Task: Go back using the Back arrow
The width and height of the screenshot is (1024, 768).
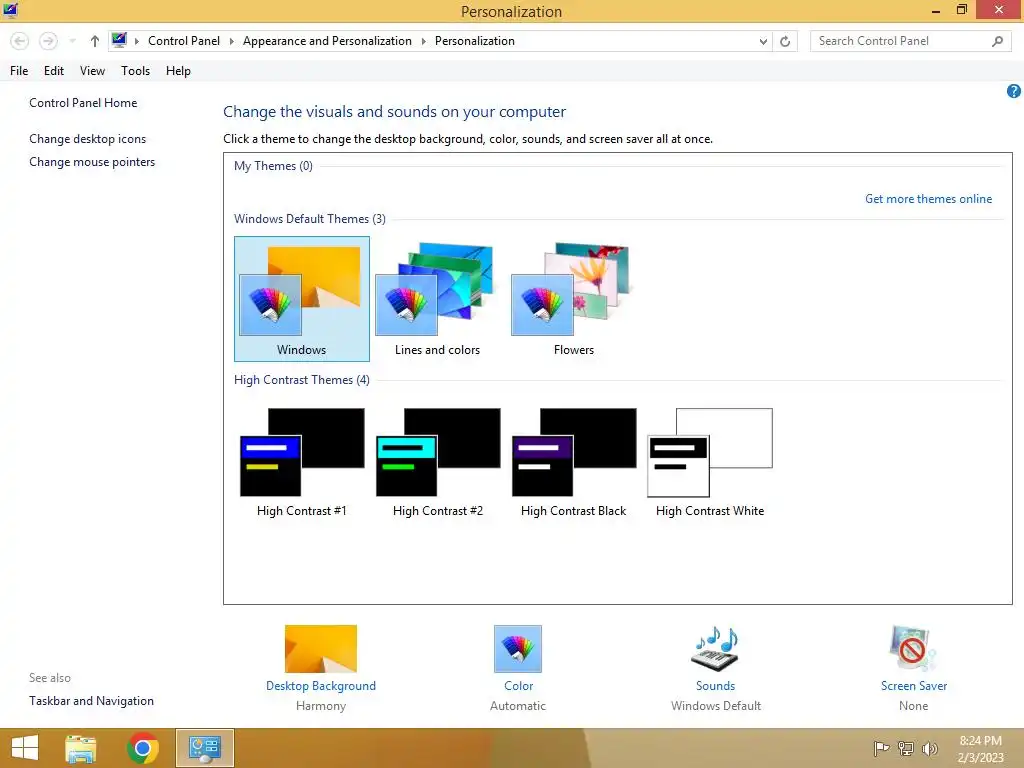Action: coord(20,41)
